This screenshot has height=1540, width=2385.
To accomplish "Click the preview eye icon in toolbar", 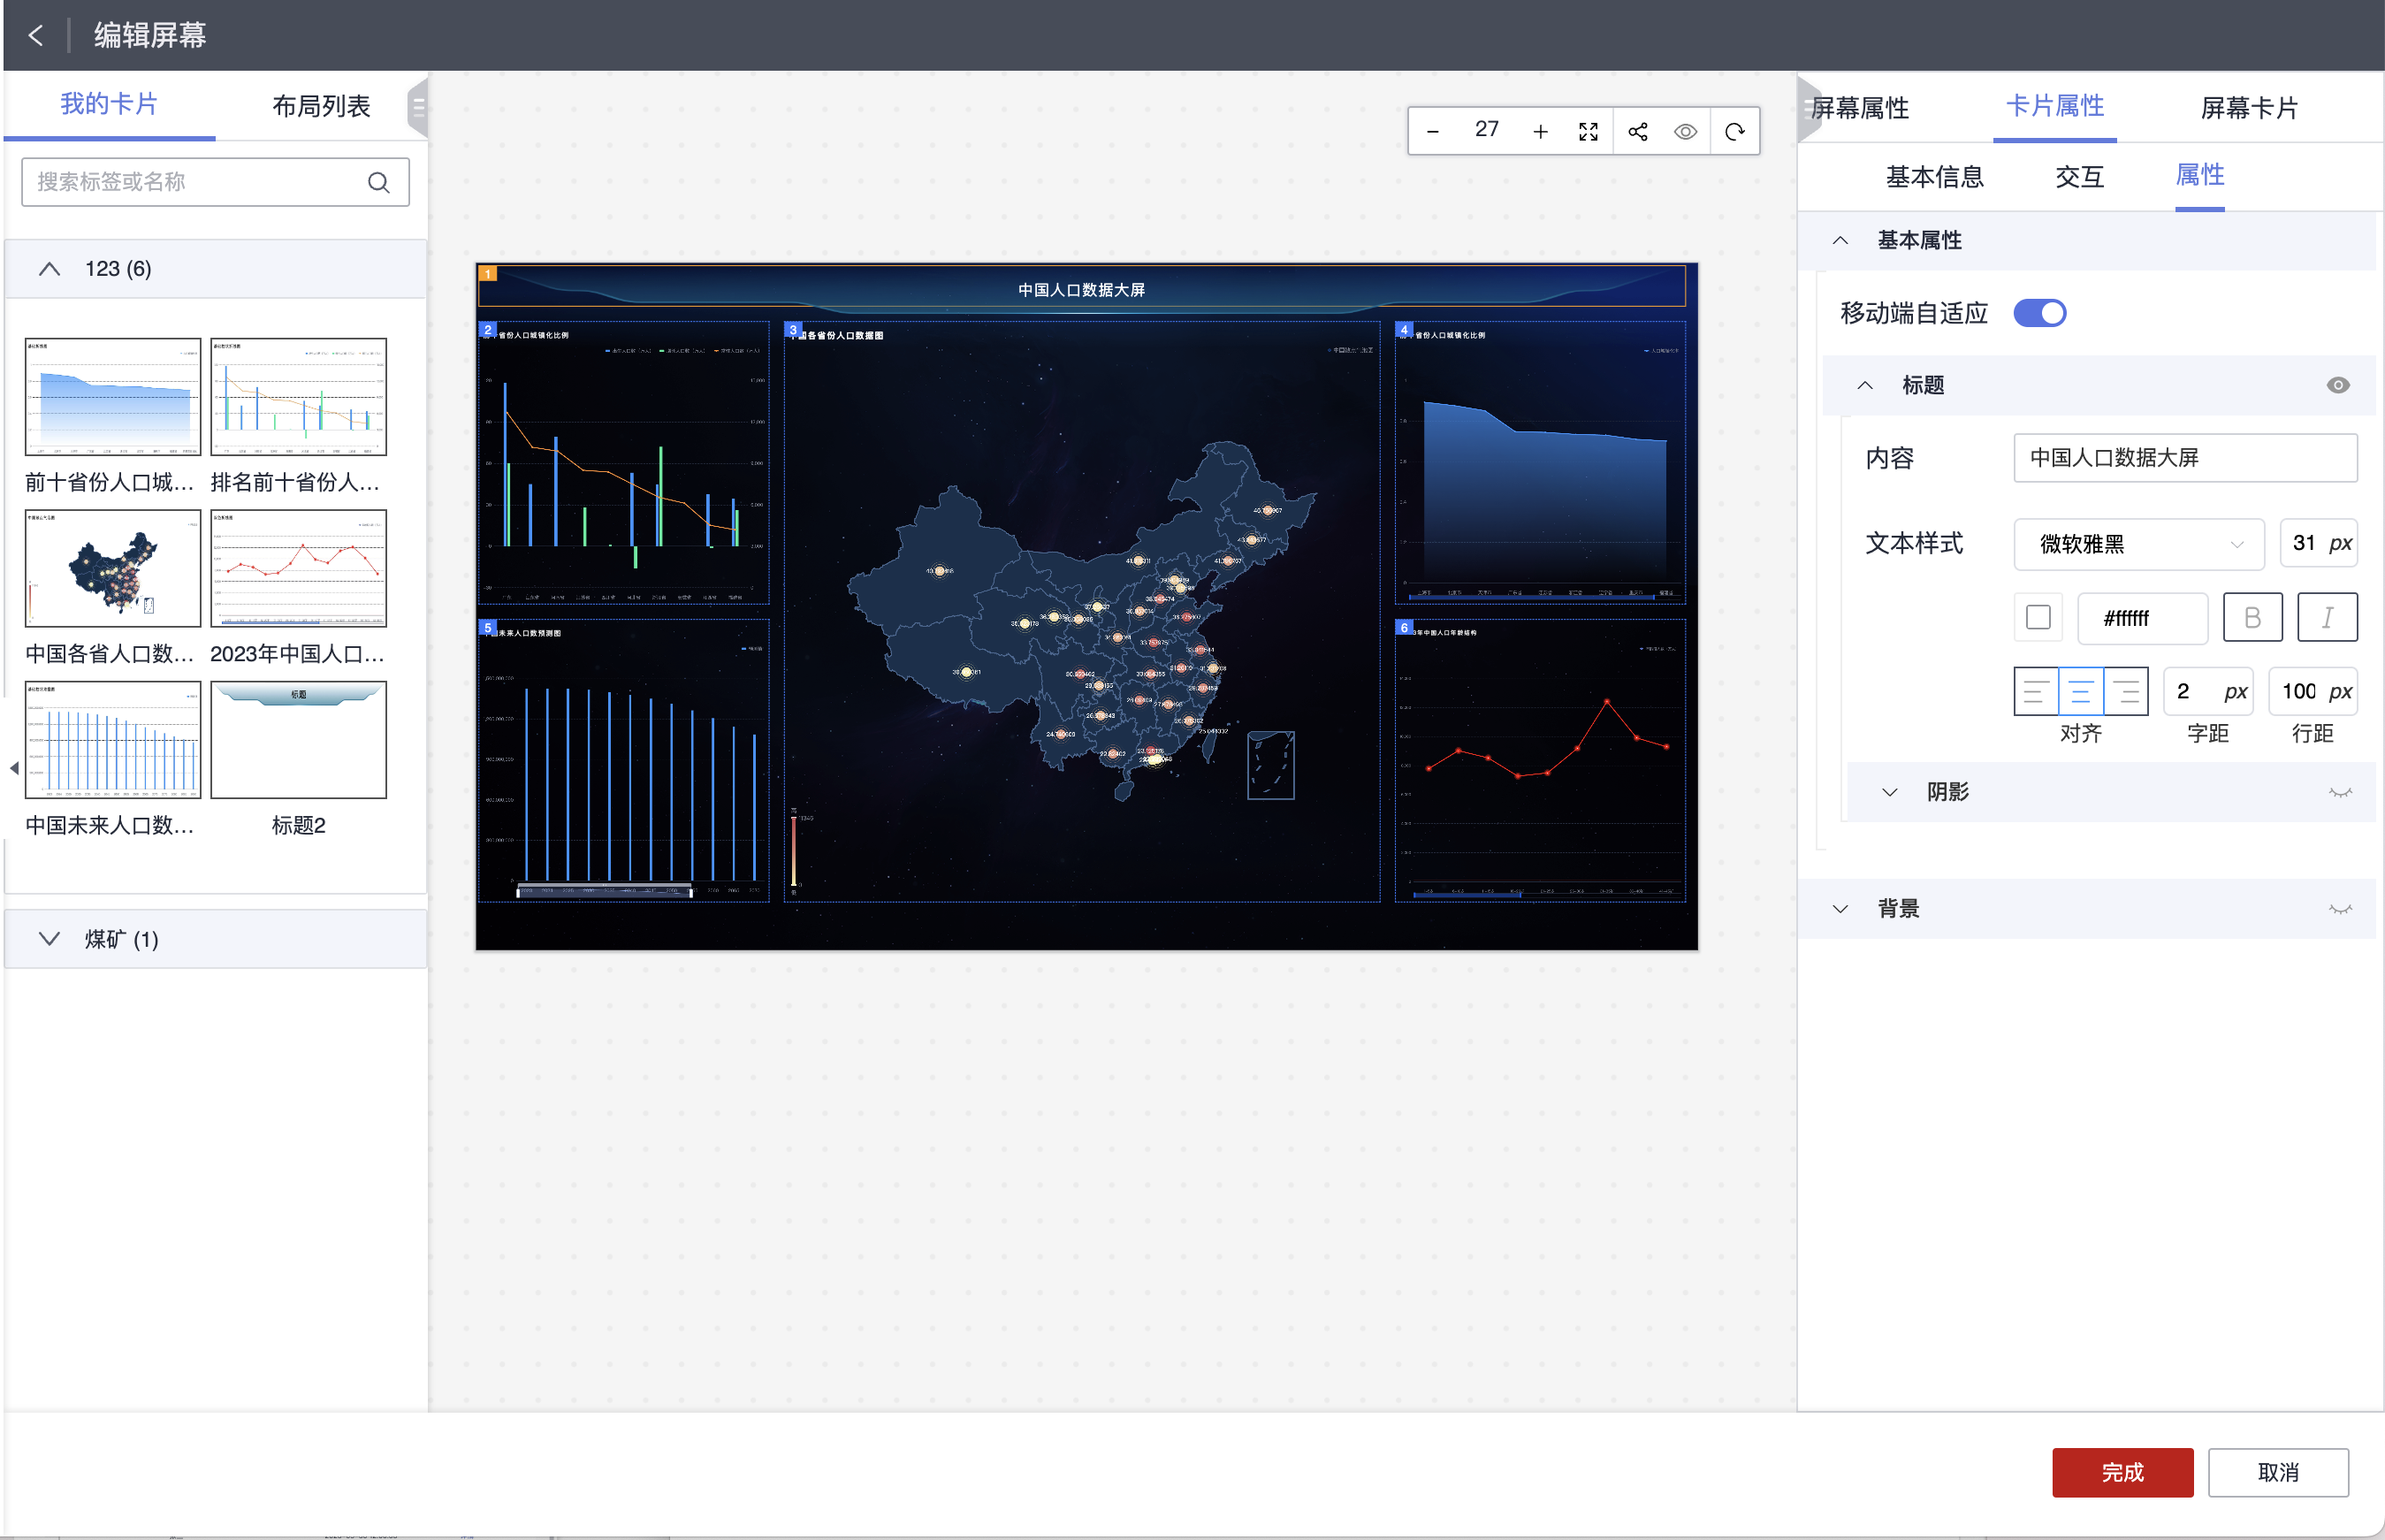I will (x=1685, y=132).
